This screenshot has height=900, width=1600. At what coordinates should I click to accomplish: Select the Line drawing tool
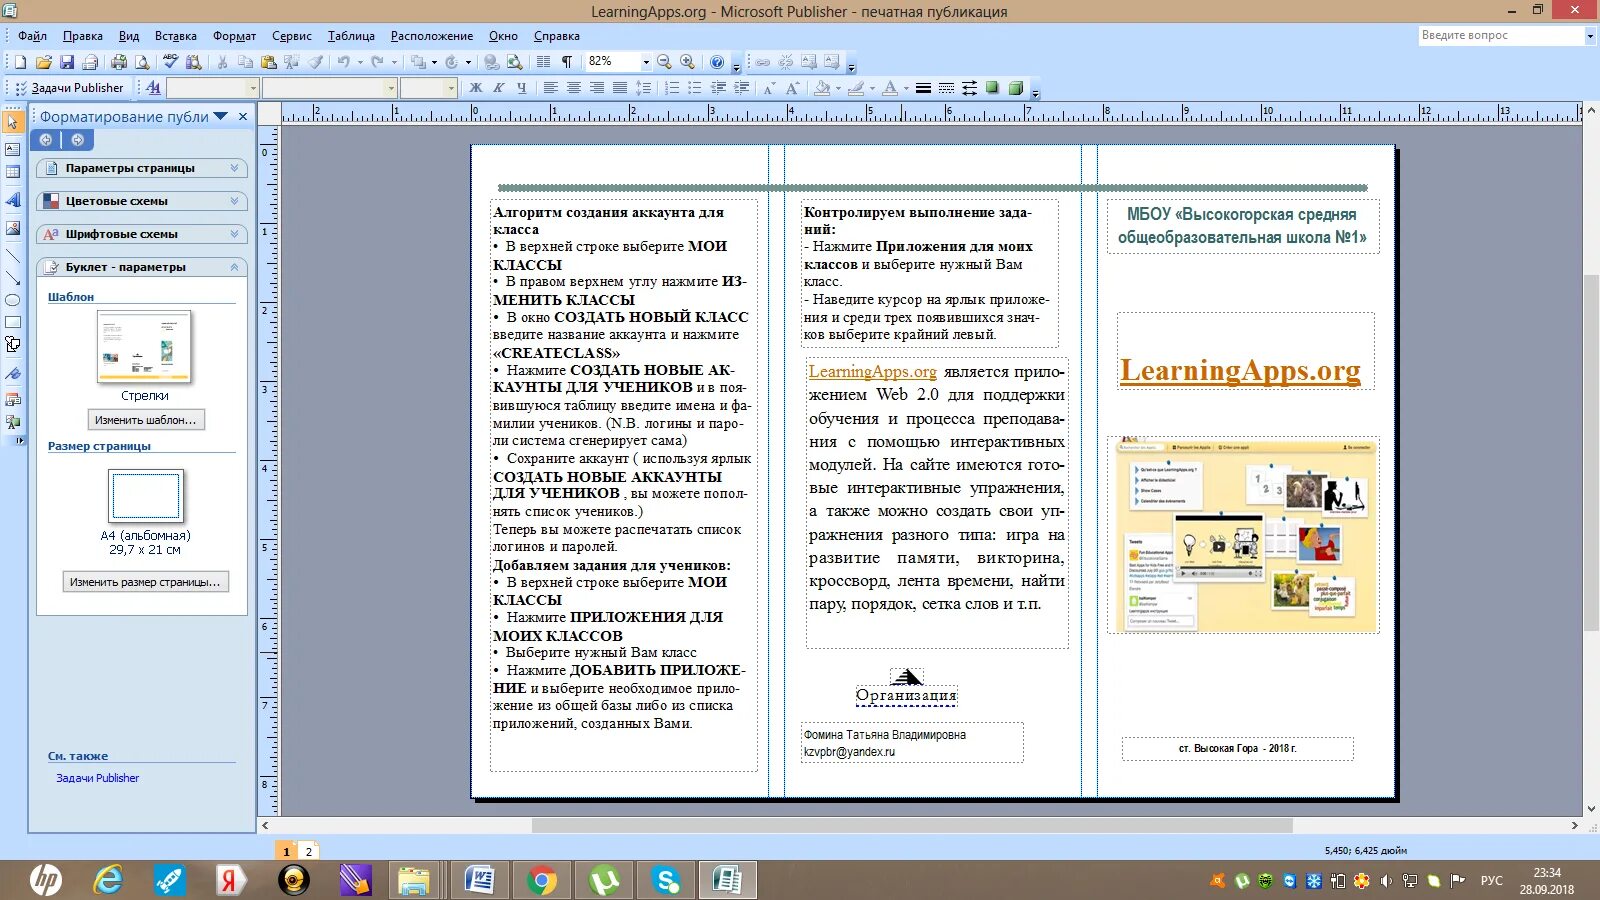(13, 256)
